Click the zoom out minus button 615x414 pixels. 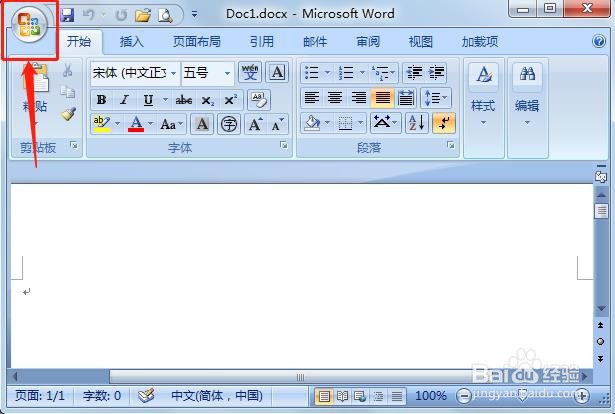(463, 396)
